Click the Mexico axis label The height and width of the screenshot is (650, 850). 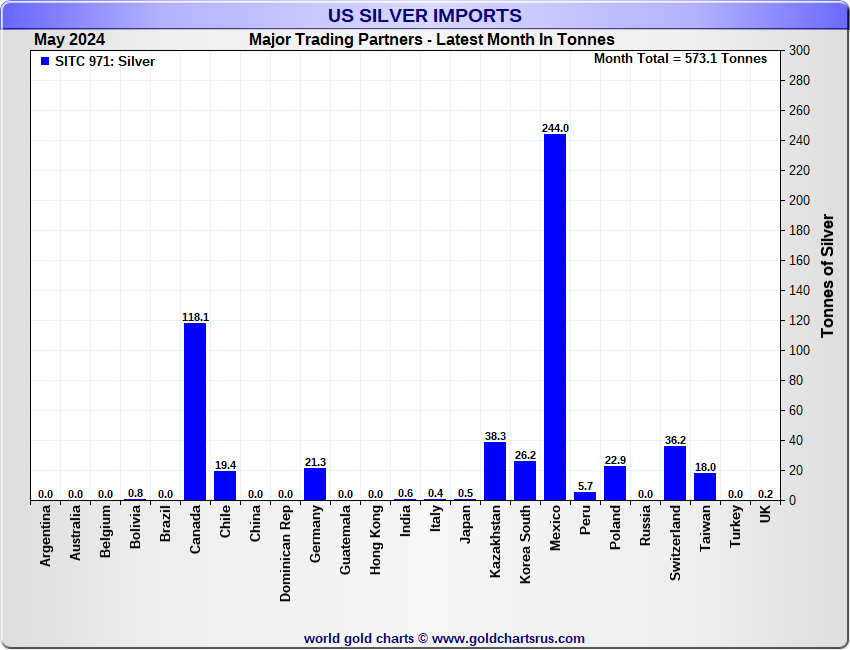click(x=555, y=528)
